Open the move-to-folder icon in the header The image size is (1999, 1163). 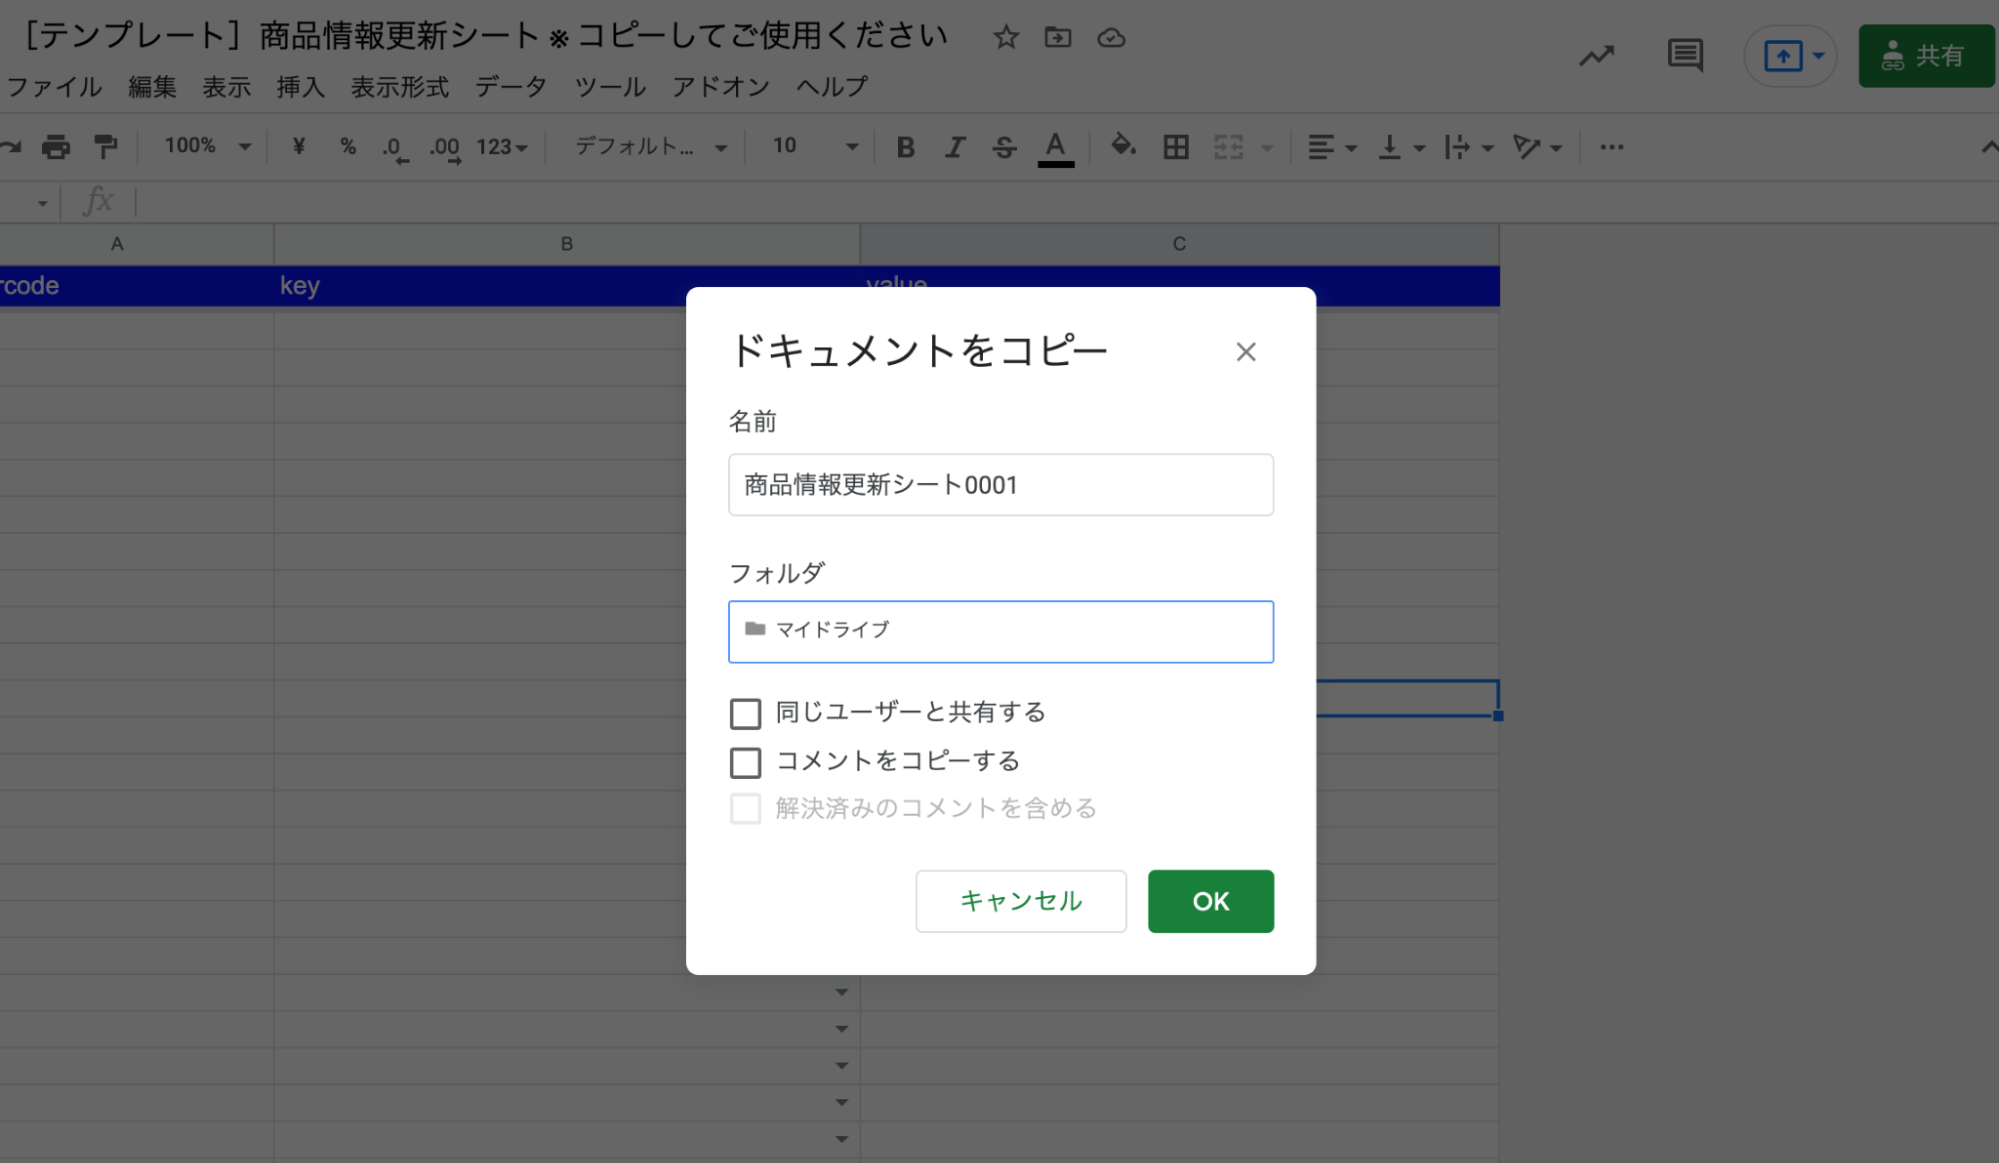(1058, 37)
